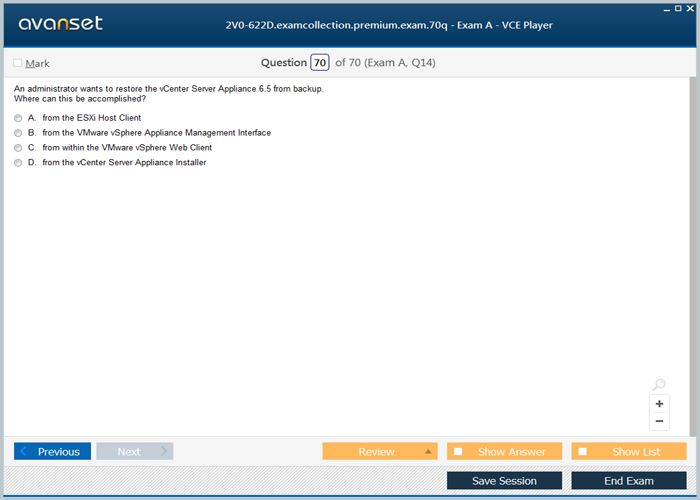The image size is (700, 500).
Task: Zoom in with the plus icon
Action: pos(659,404)
